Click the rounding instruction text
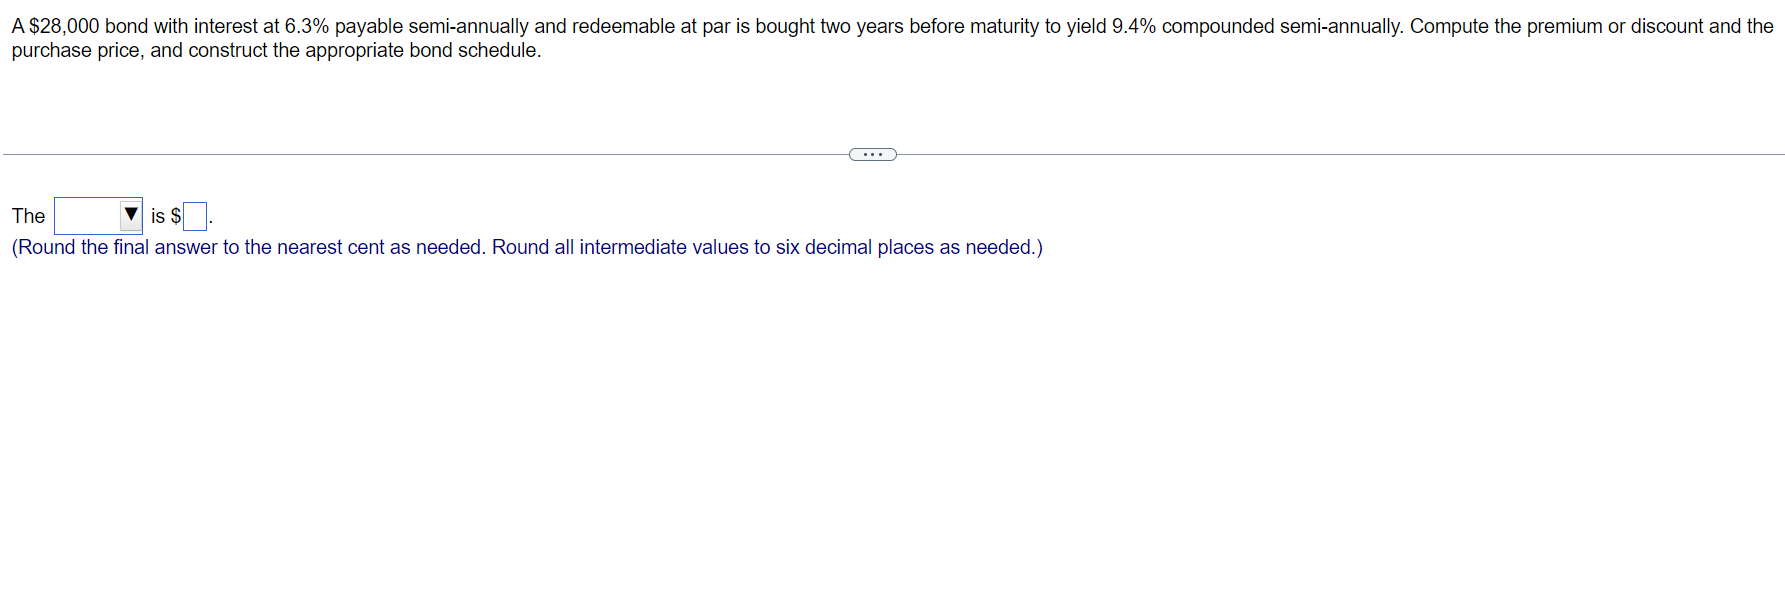1785x600 pixels. [525, 247]
